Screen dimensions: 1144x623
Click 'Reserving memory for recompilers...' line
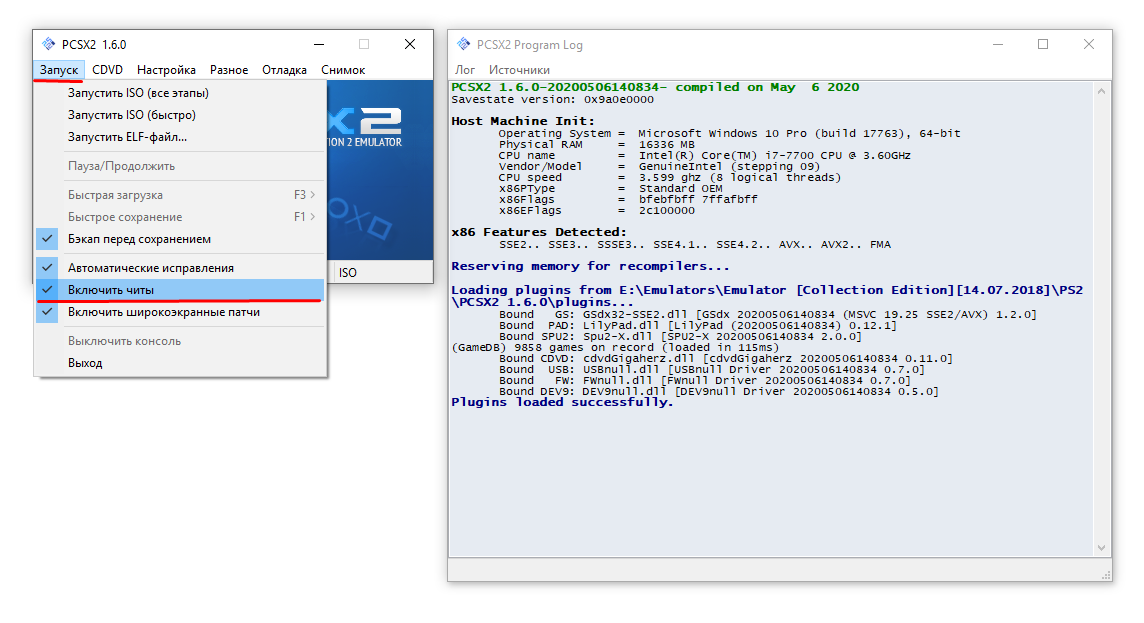click(x=590, y=266)
